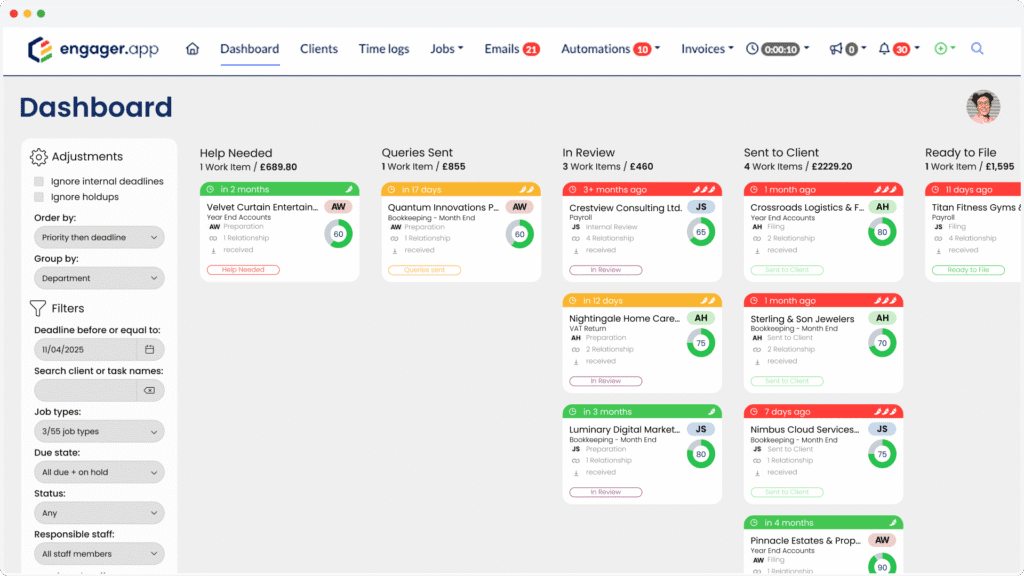The width and height of the screenshot is (1024, 576).
Task: Open the notifications bell icon
Action: click(x=884, y=49)
